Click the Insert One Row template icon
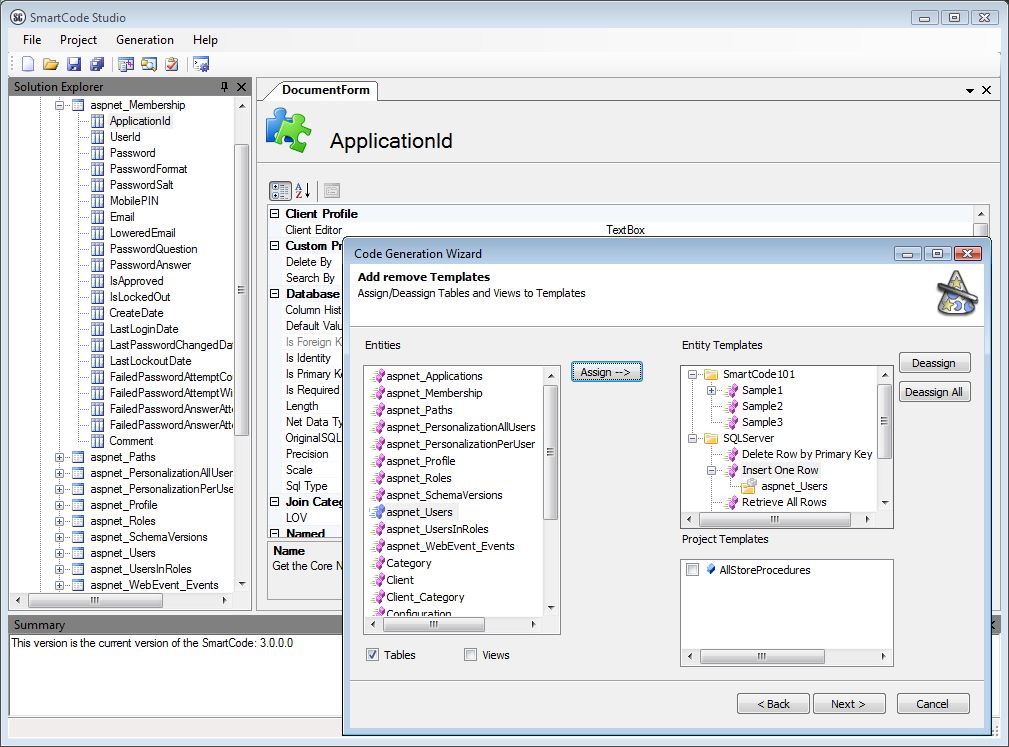The width and height of the screenshot is (1009, 747). click(732, 470)
